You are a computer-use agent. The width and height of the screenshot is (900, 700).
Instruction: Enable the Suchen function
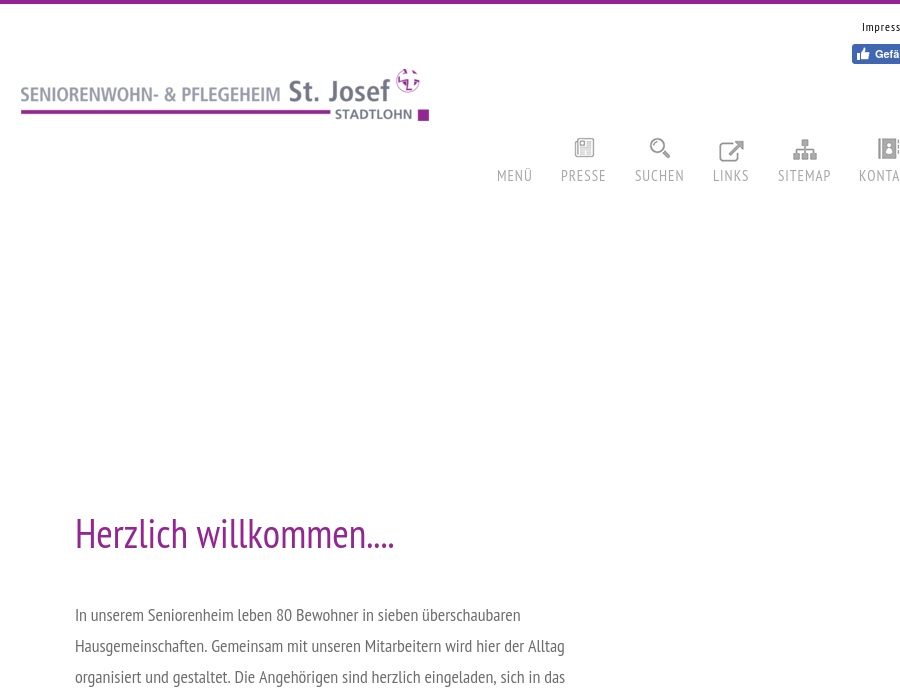(x=659, y=175)
